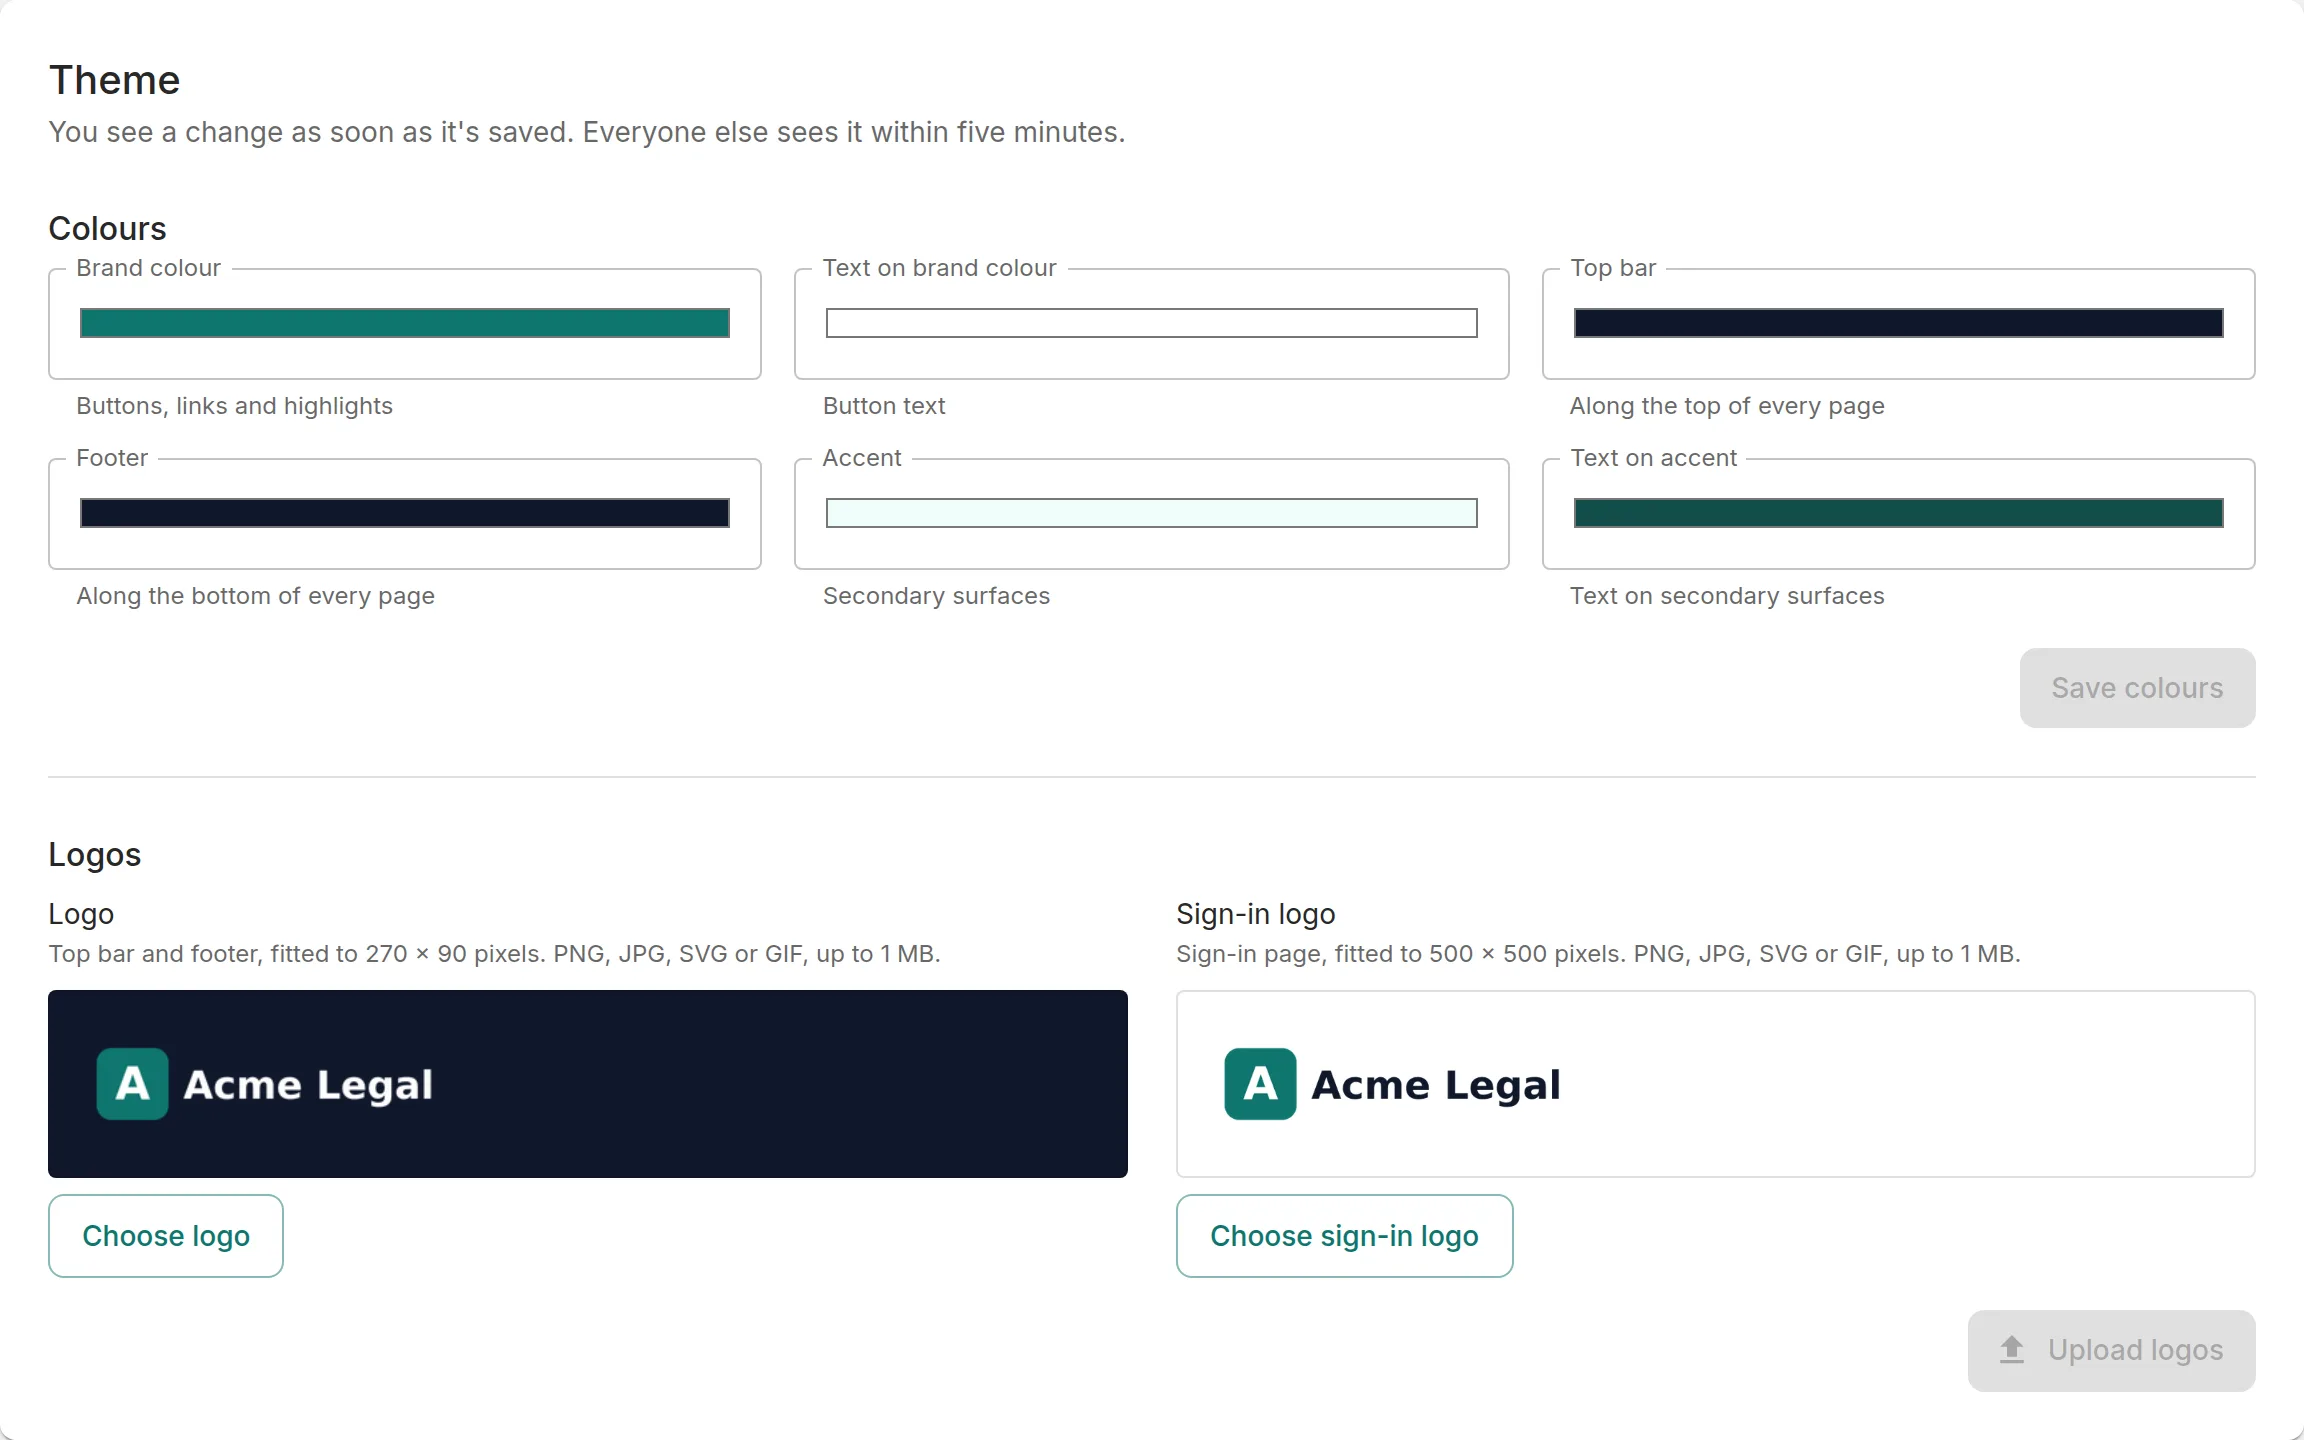Click the Upload logos button
This screenshot has height=1440, width=2304.
tap(2111, 1350)
